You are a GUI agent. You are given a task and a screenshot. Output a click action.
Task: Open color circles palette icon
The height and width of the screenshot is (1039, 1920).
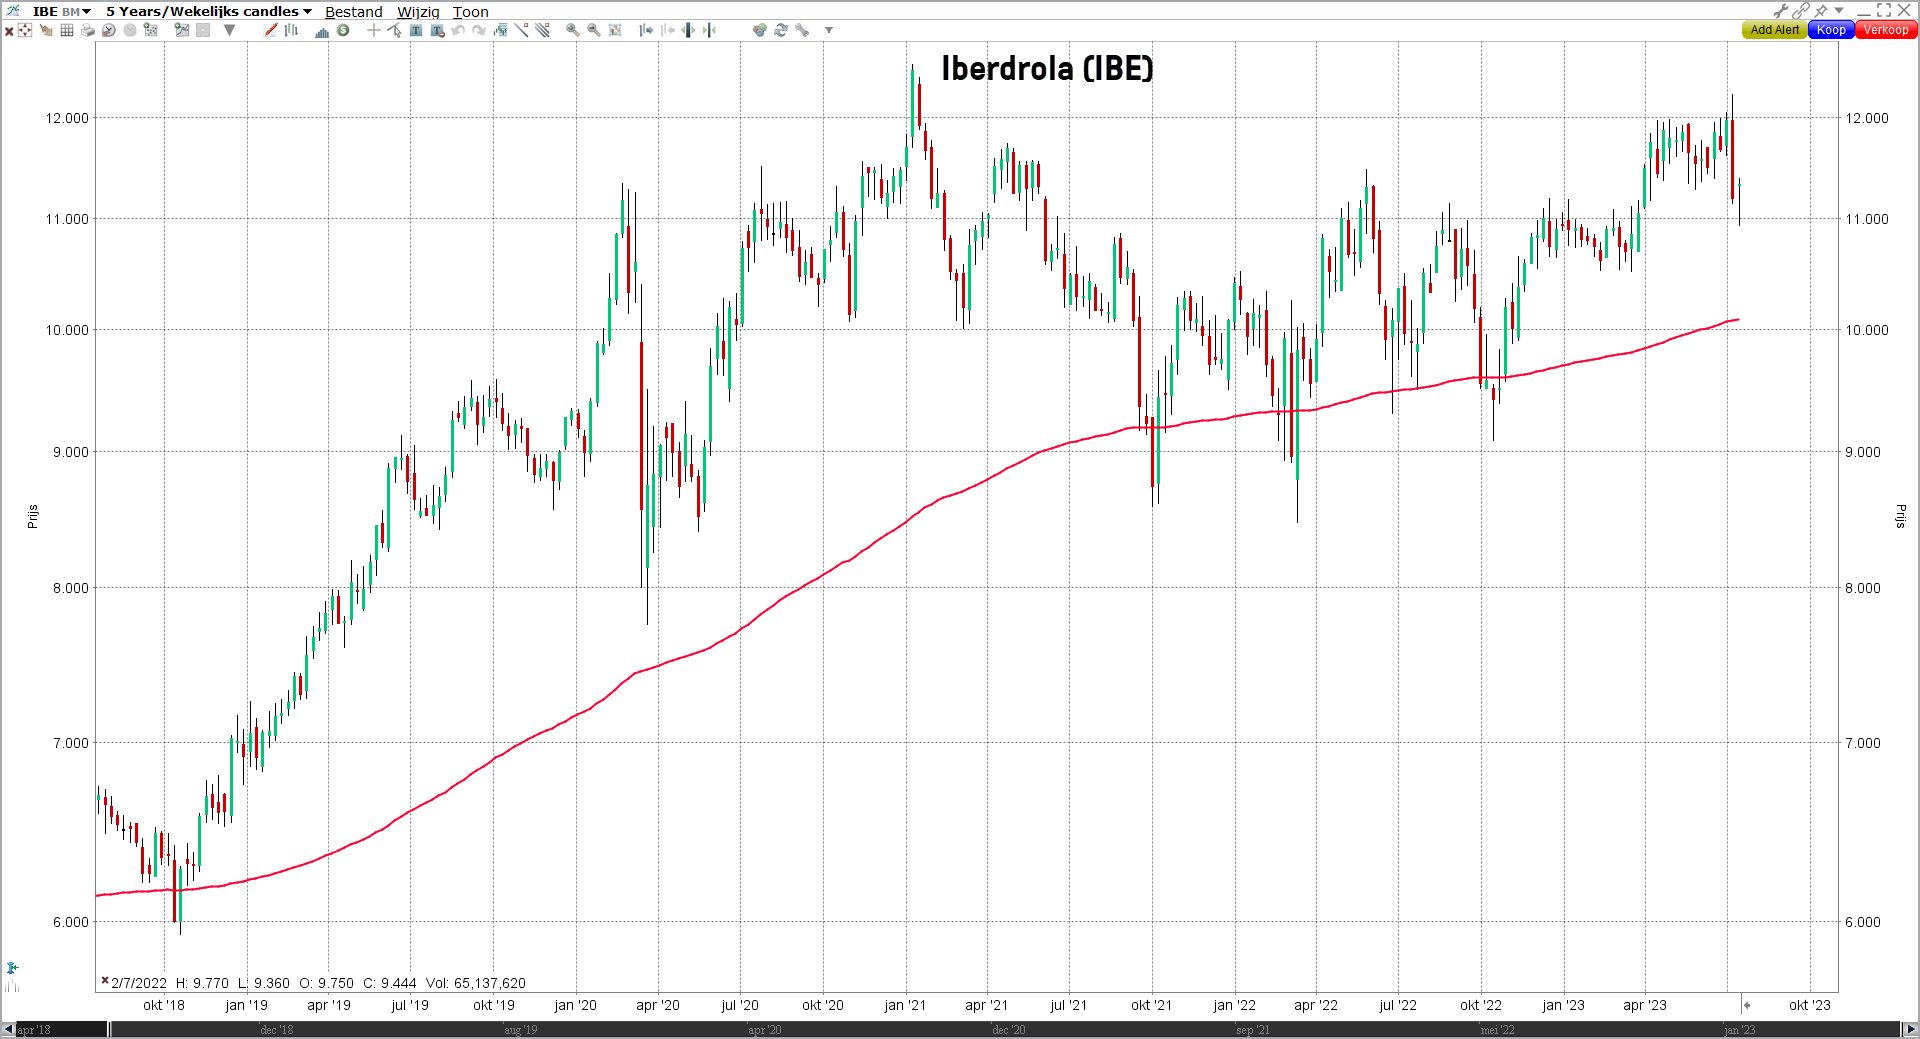click(x=760, y=30)
